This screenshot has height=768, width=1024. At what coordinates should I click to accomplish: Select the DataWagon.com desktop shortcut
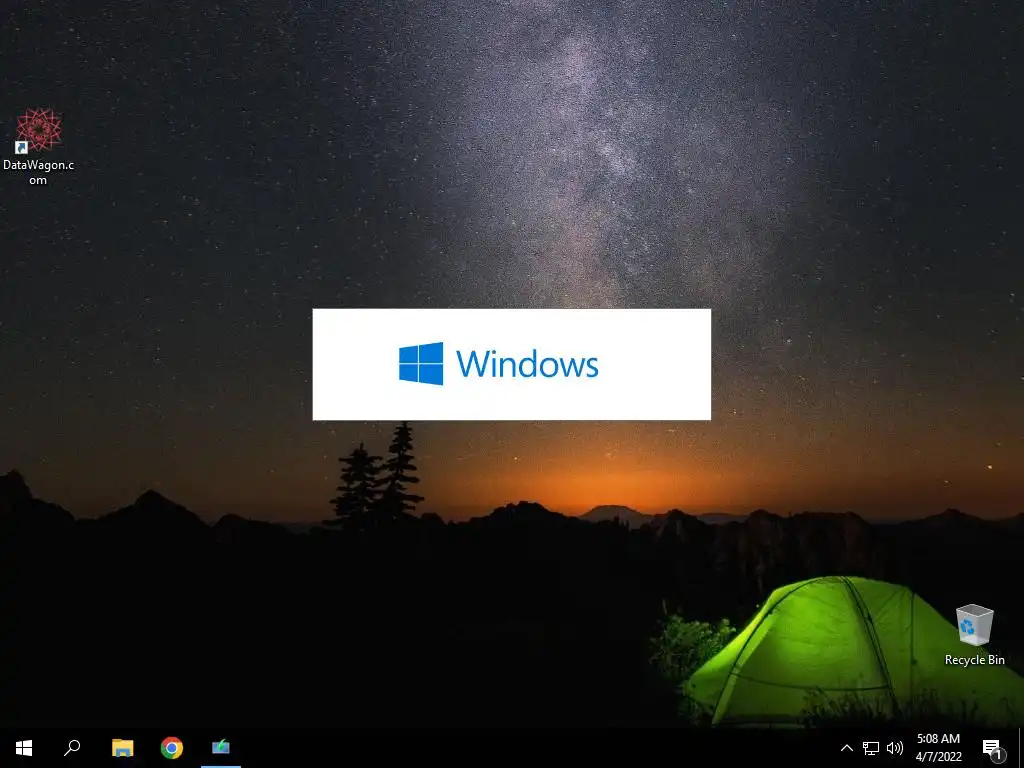(x=39, y=147)
